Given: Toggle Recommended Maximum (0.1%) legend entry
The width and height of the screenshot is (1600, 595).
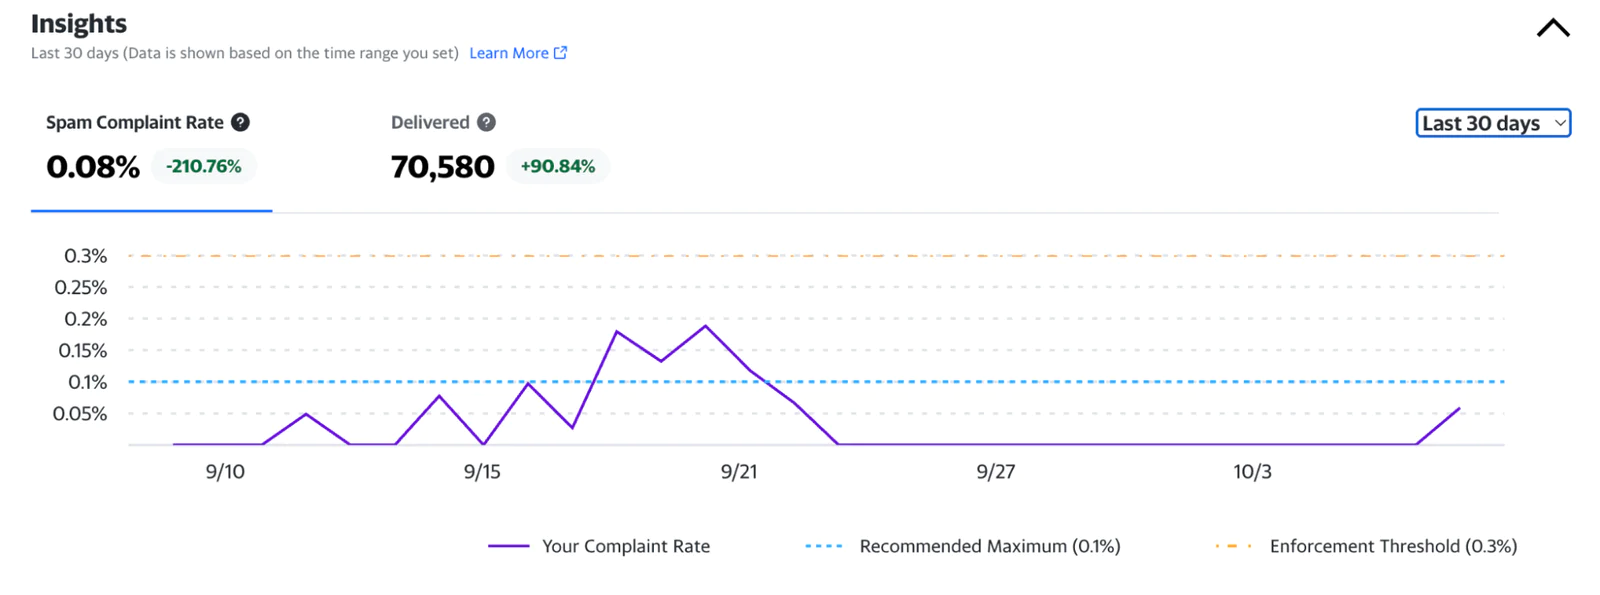Looking at the screenshot, I should point(989,546).
